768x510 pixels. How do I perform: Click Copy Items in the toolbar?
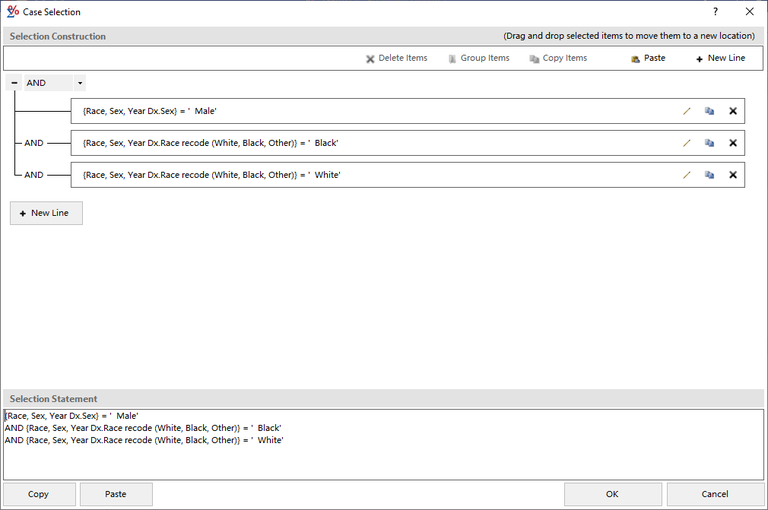tap(558, 58)
